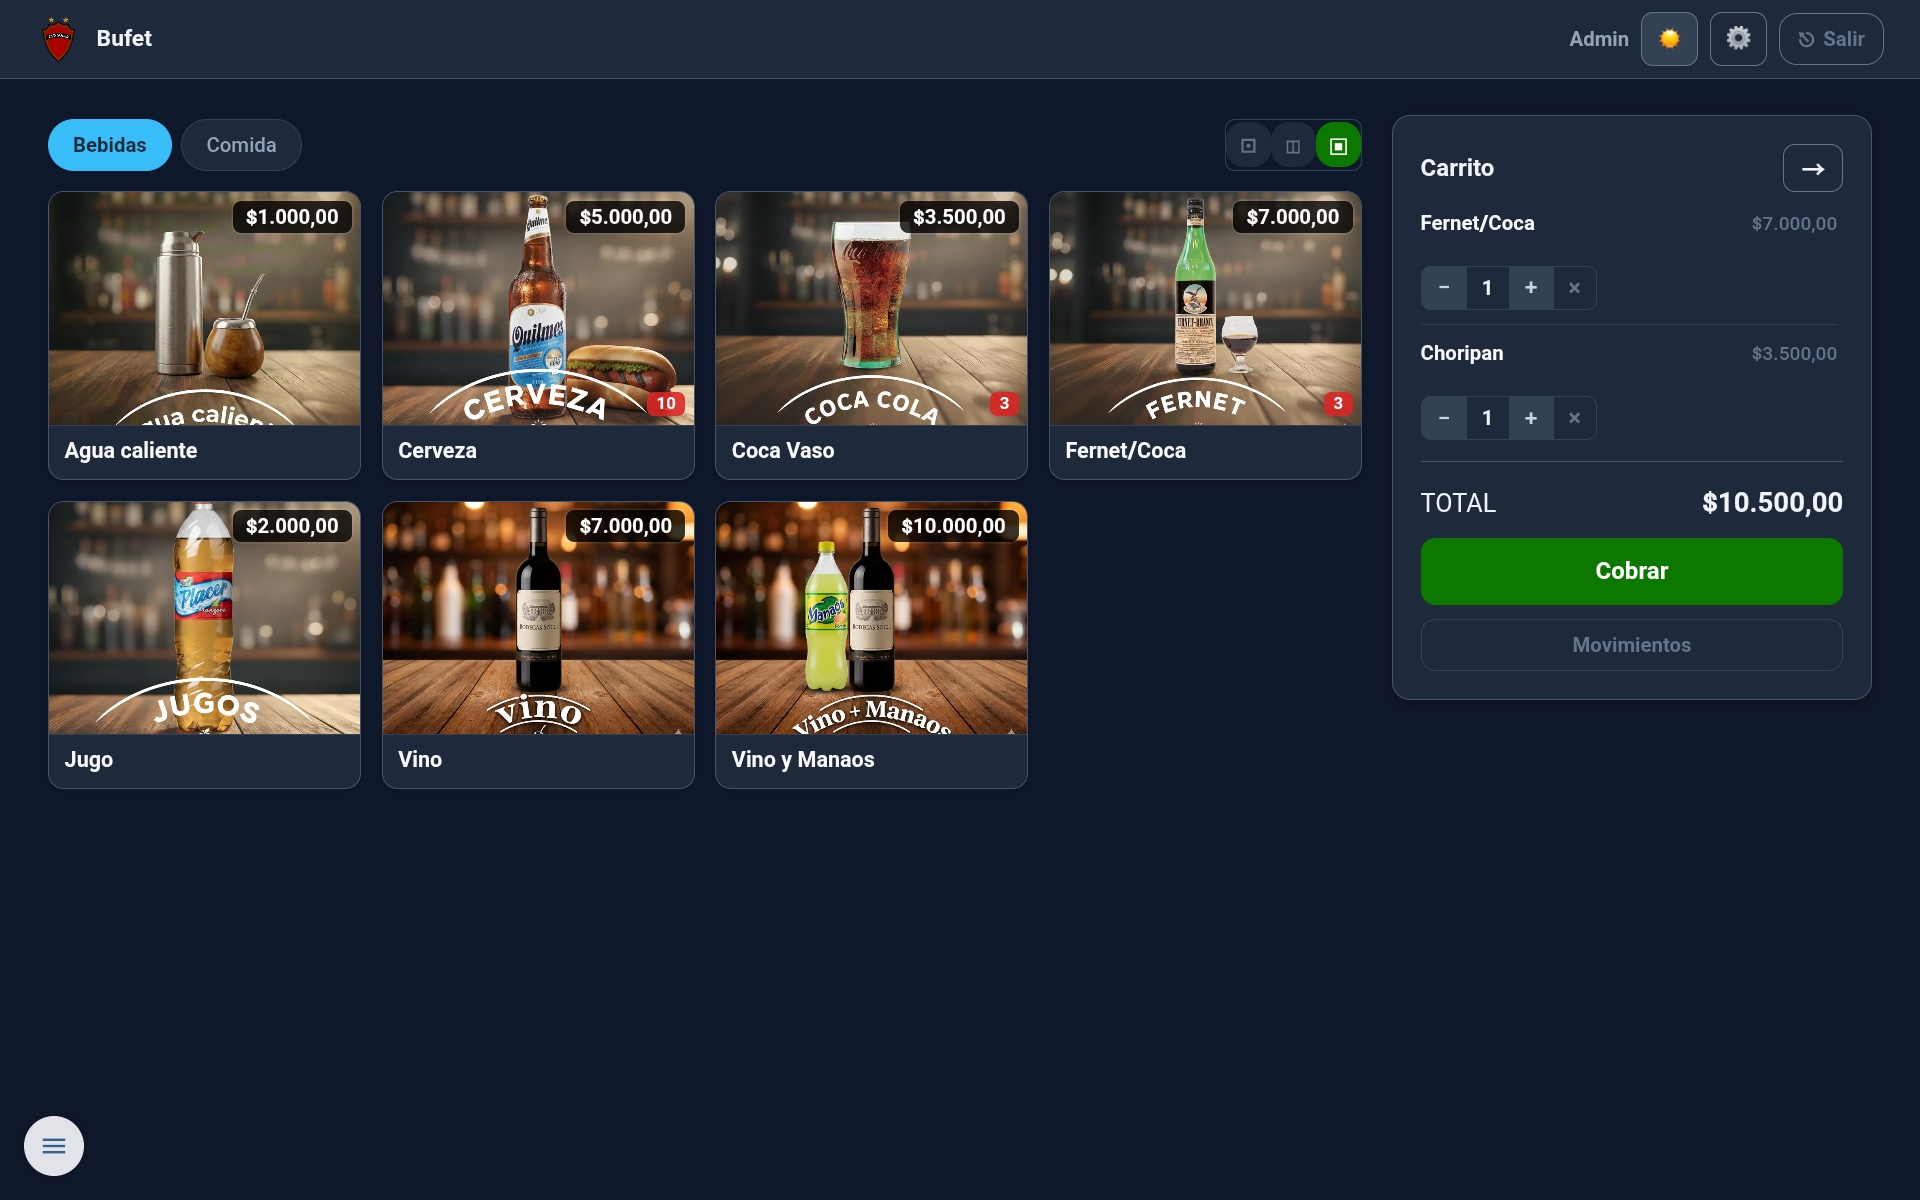Image resolution: width=1920 pixels, height=1200 pixels.
Task: Click the green Cobrar button
Action: click(x=1631, y=571)
